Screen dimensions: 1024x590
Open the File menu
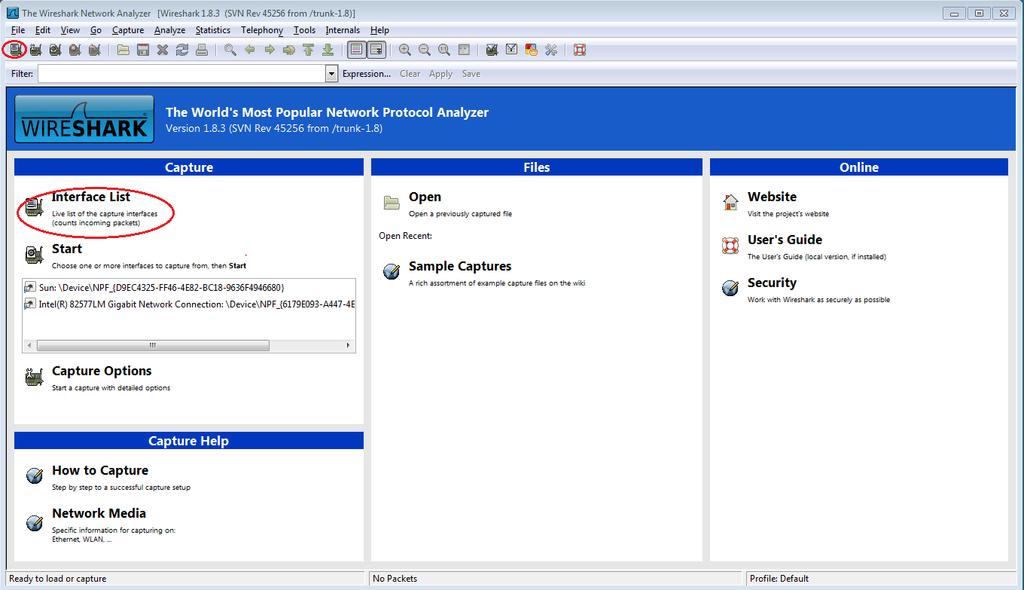pyautogui.click(x=18, y=30)
